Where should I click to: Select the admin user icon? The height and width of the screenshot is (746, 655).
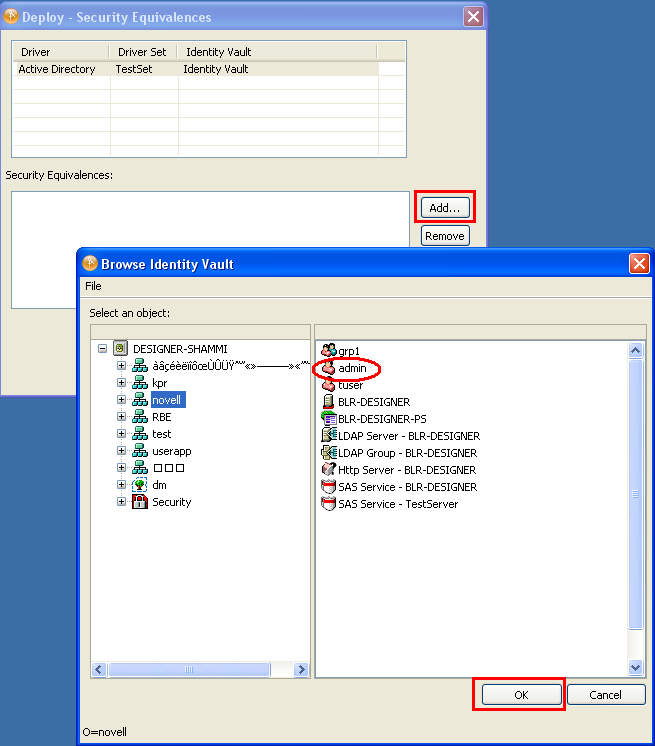(x=328, y=368)
